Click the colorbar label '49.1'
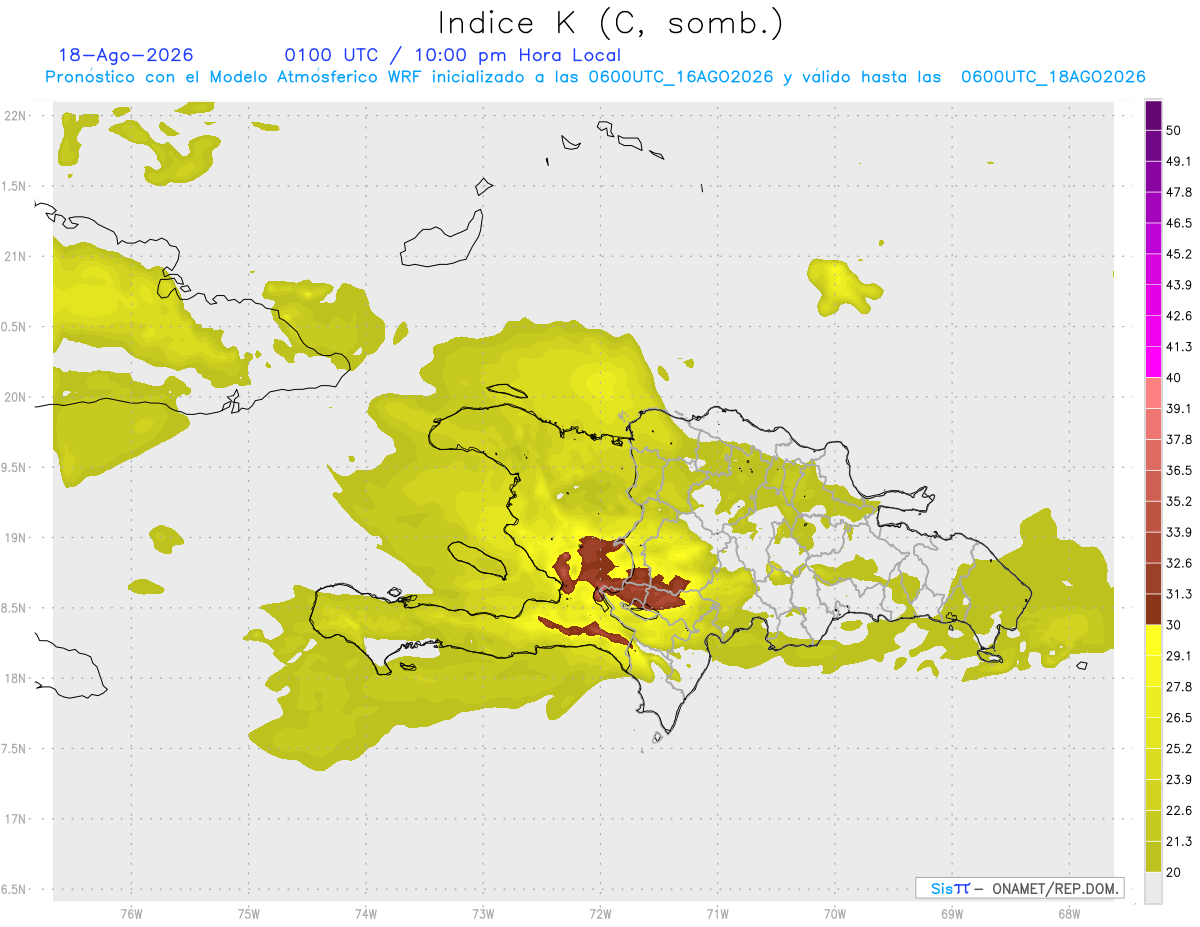 [1179, 161]
